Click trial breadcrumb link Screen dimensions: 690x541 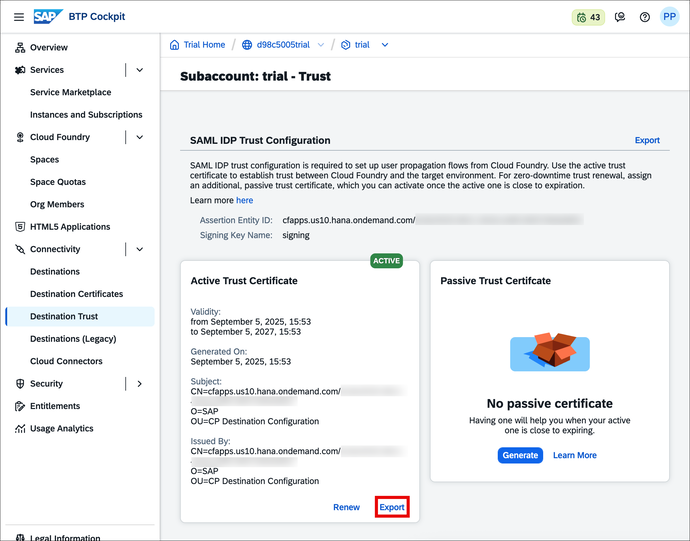pyautogui.click(x=362, y=45)
